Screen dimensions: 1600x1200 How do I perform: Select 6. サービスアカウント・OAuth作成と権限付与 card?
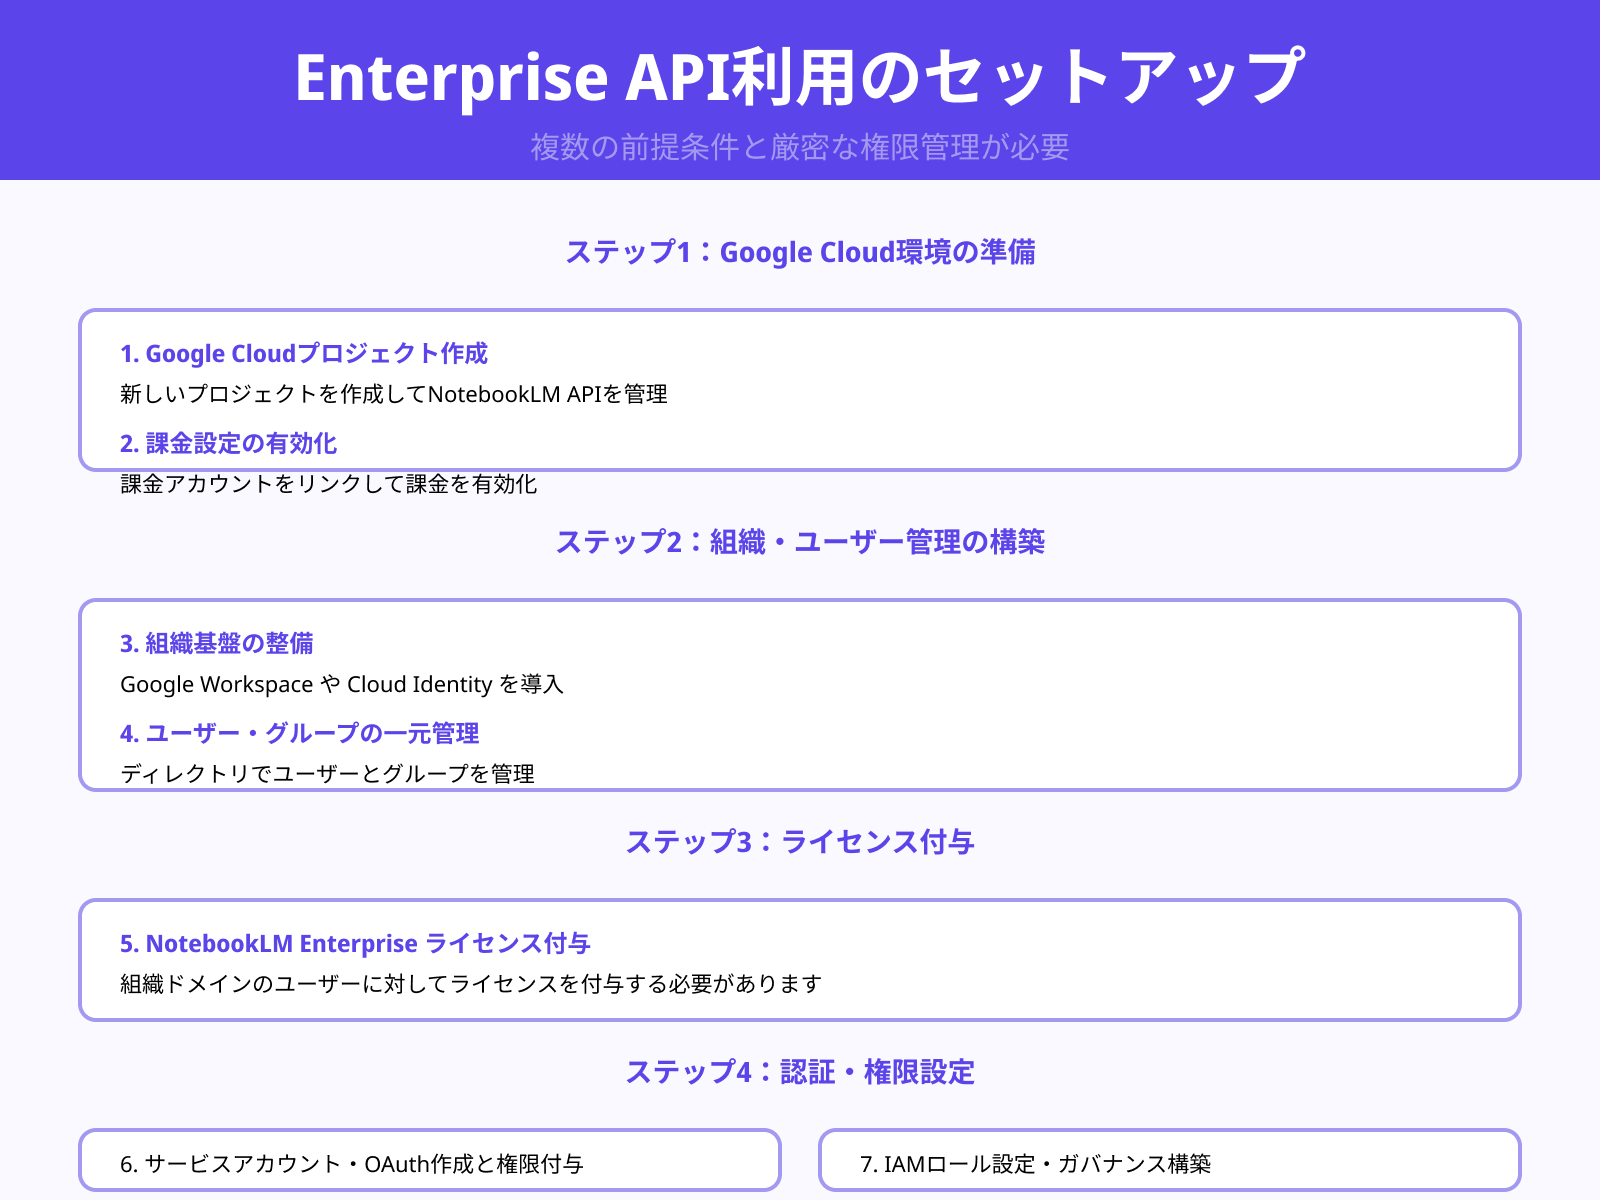tap(428, 1161)
